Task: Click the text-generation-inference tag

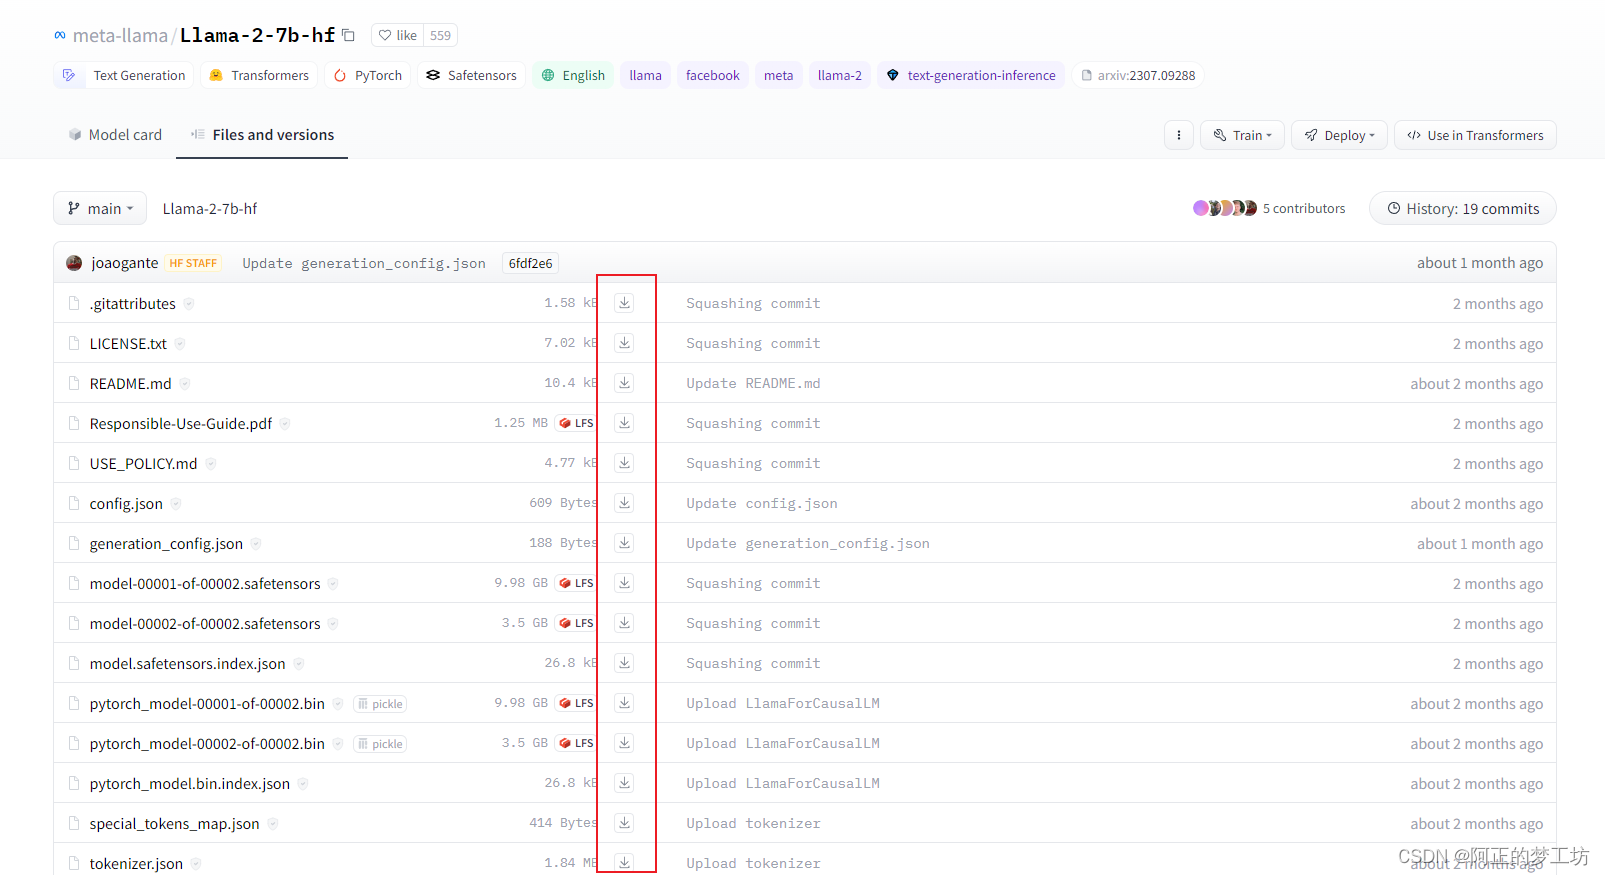Action: 971,75
